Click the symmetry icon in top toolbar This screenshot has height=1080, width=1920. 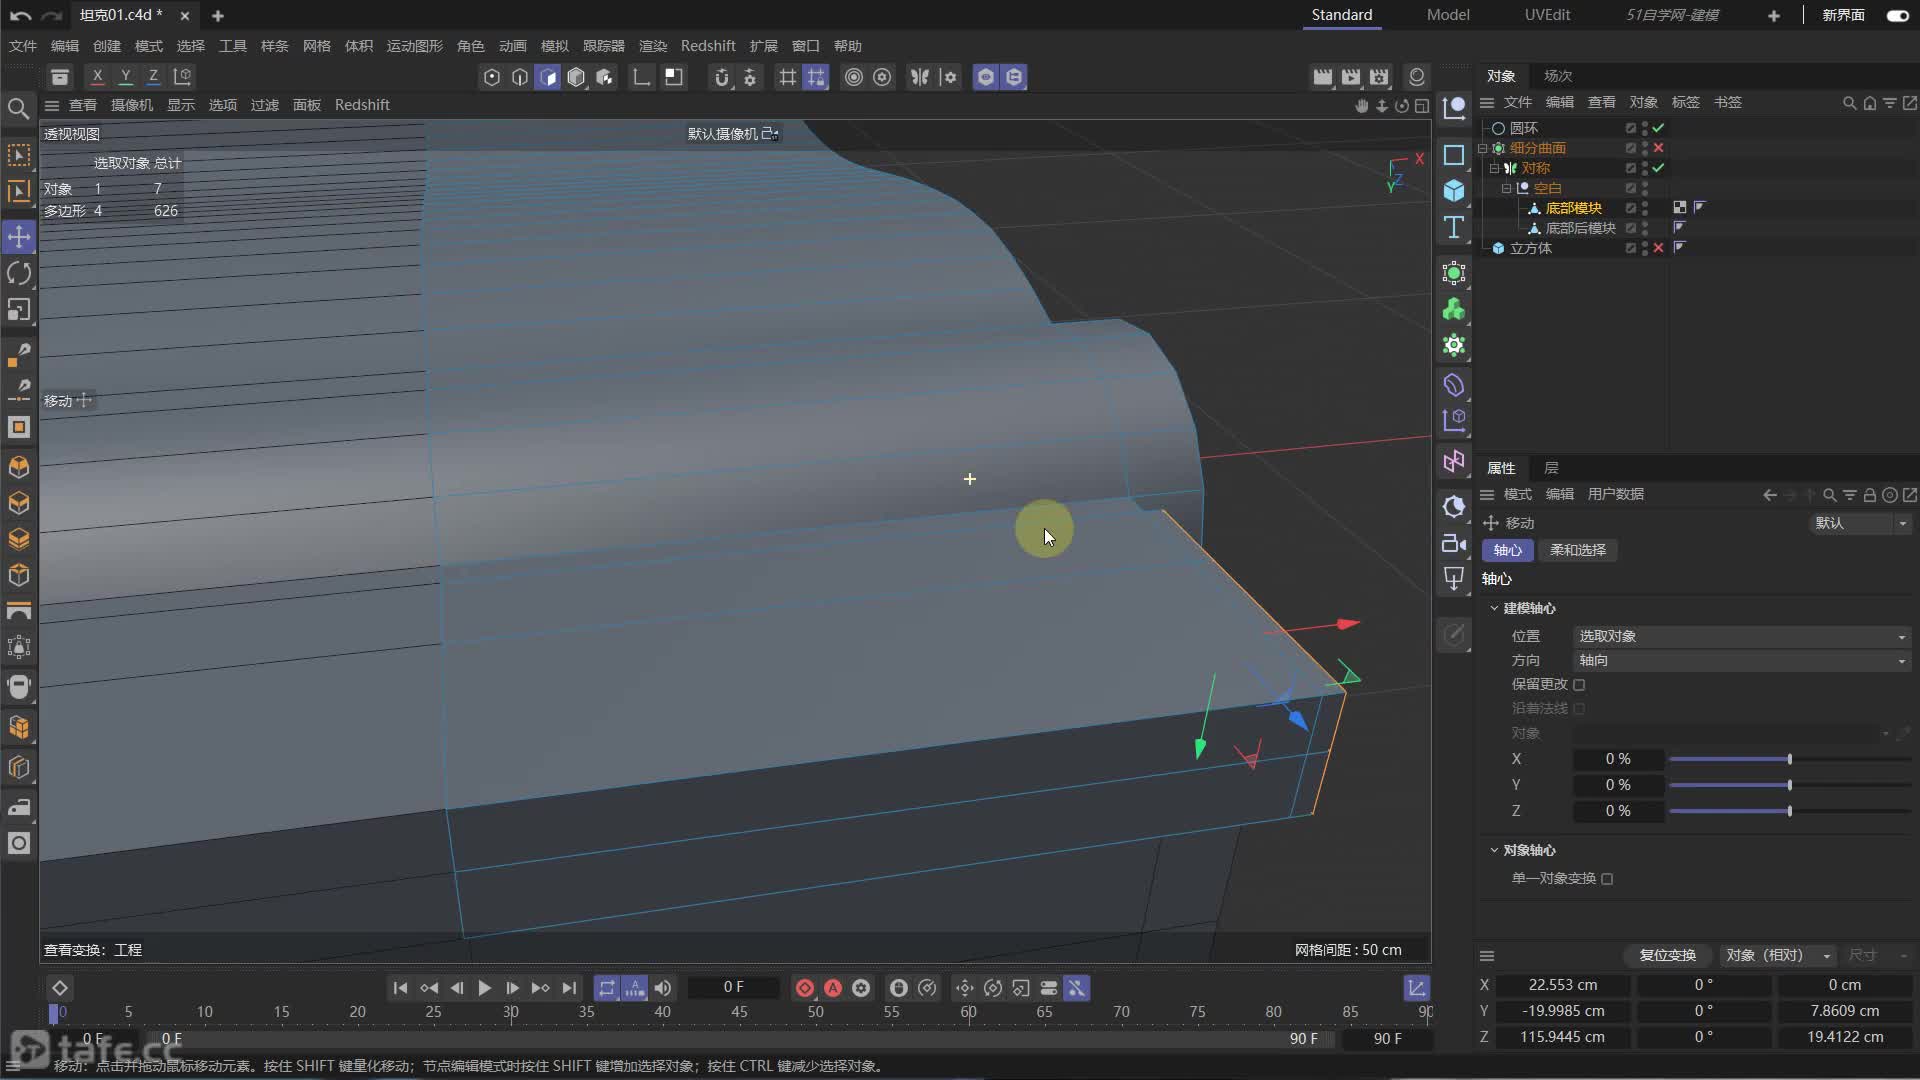point(920,77)
